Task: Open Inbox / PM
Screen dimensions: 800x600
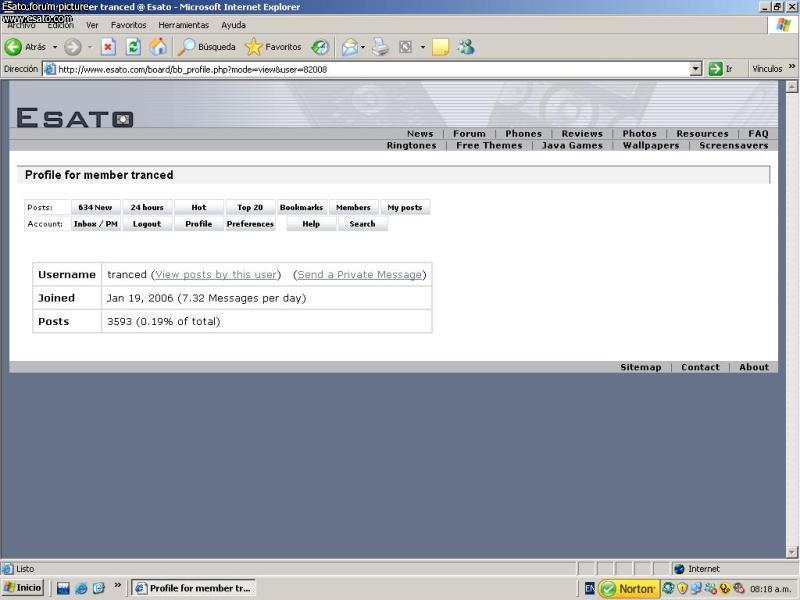Action: coord(95,224)
